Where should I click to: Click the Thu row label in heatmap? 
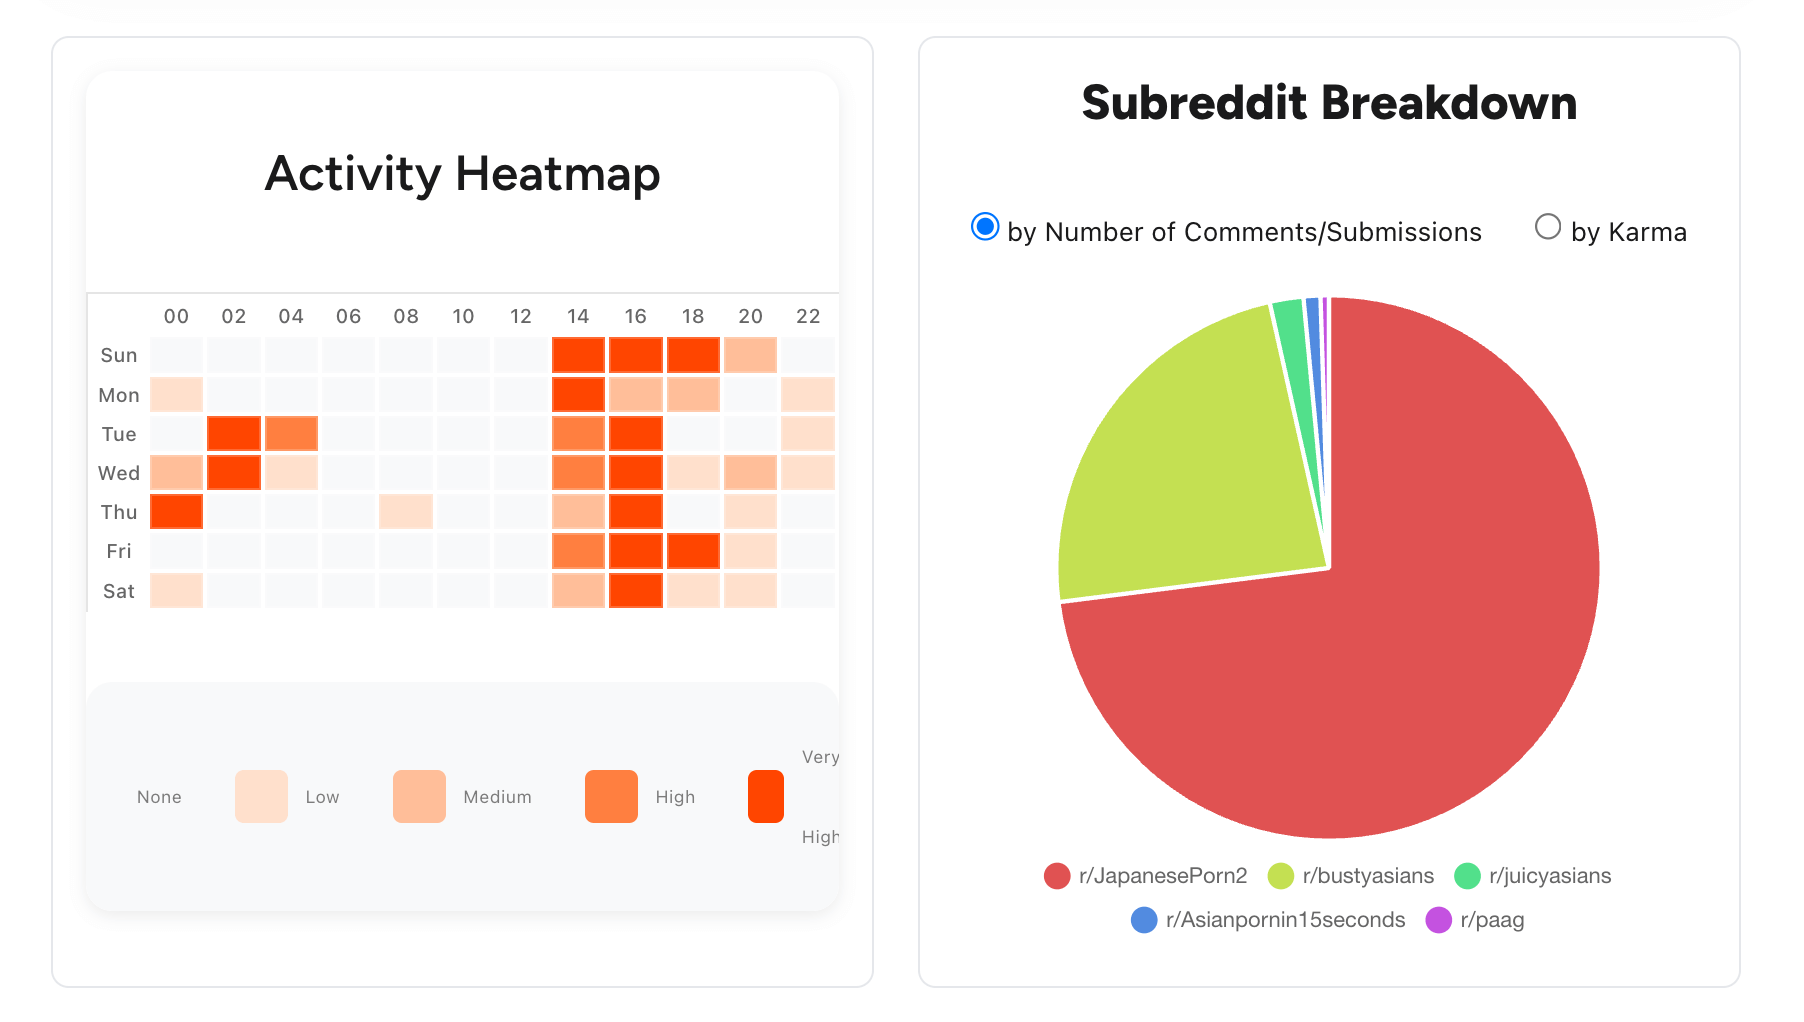click(117, 512)
